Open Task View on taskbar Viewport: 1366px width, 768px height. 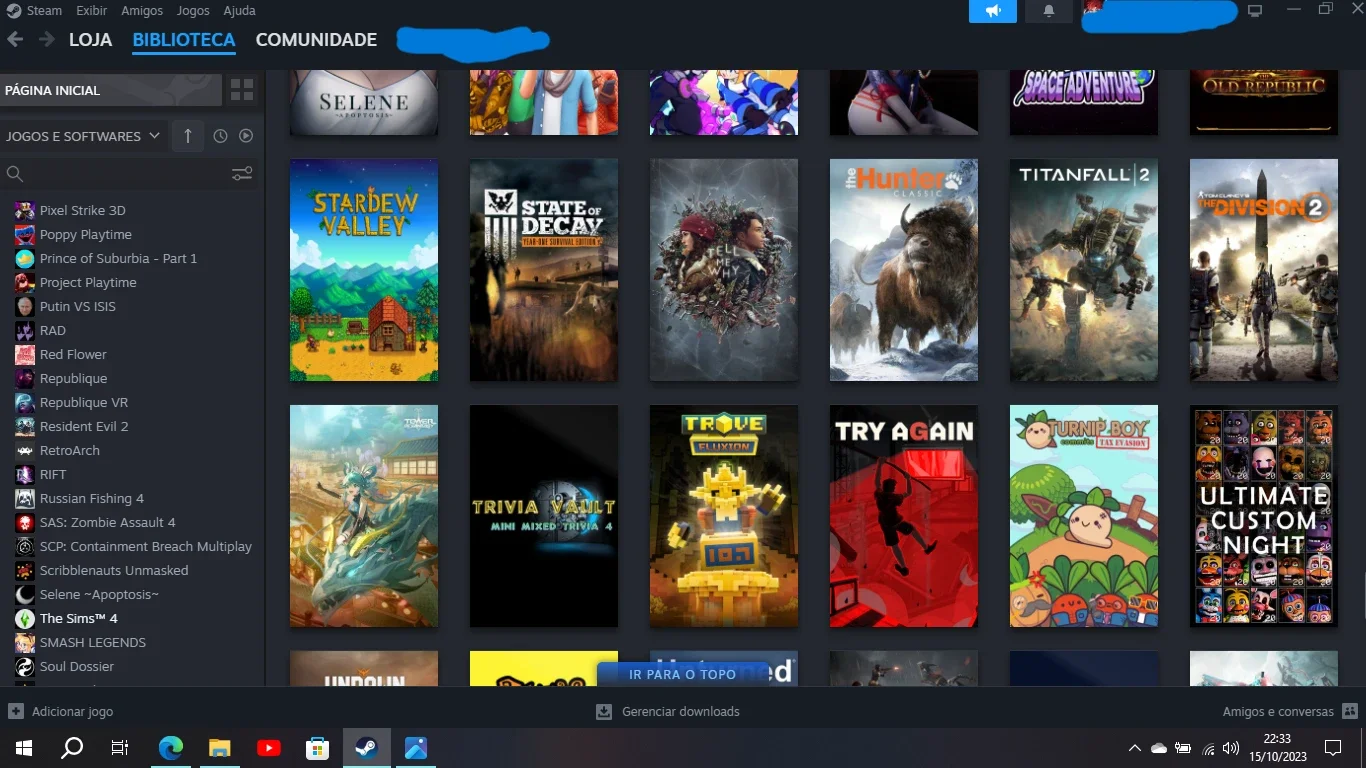tap(120, 748)
